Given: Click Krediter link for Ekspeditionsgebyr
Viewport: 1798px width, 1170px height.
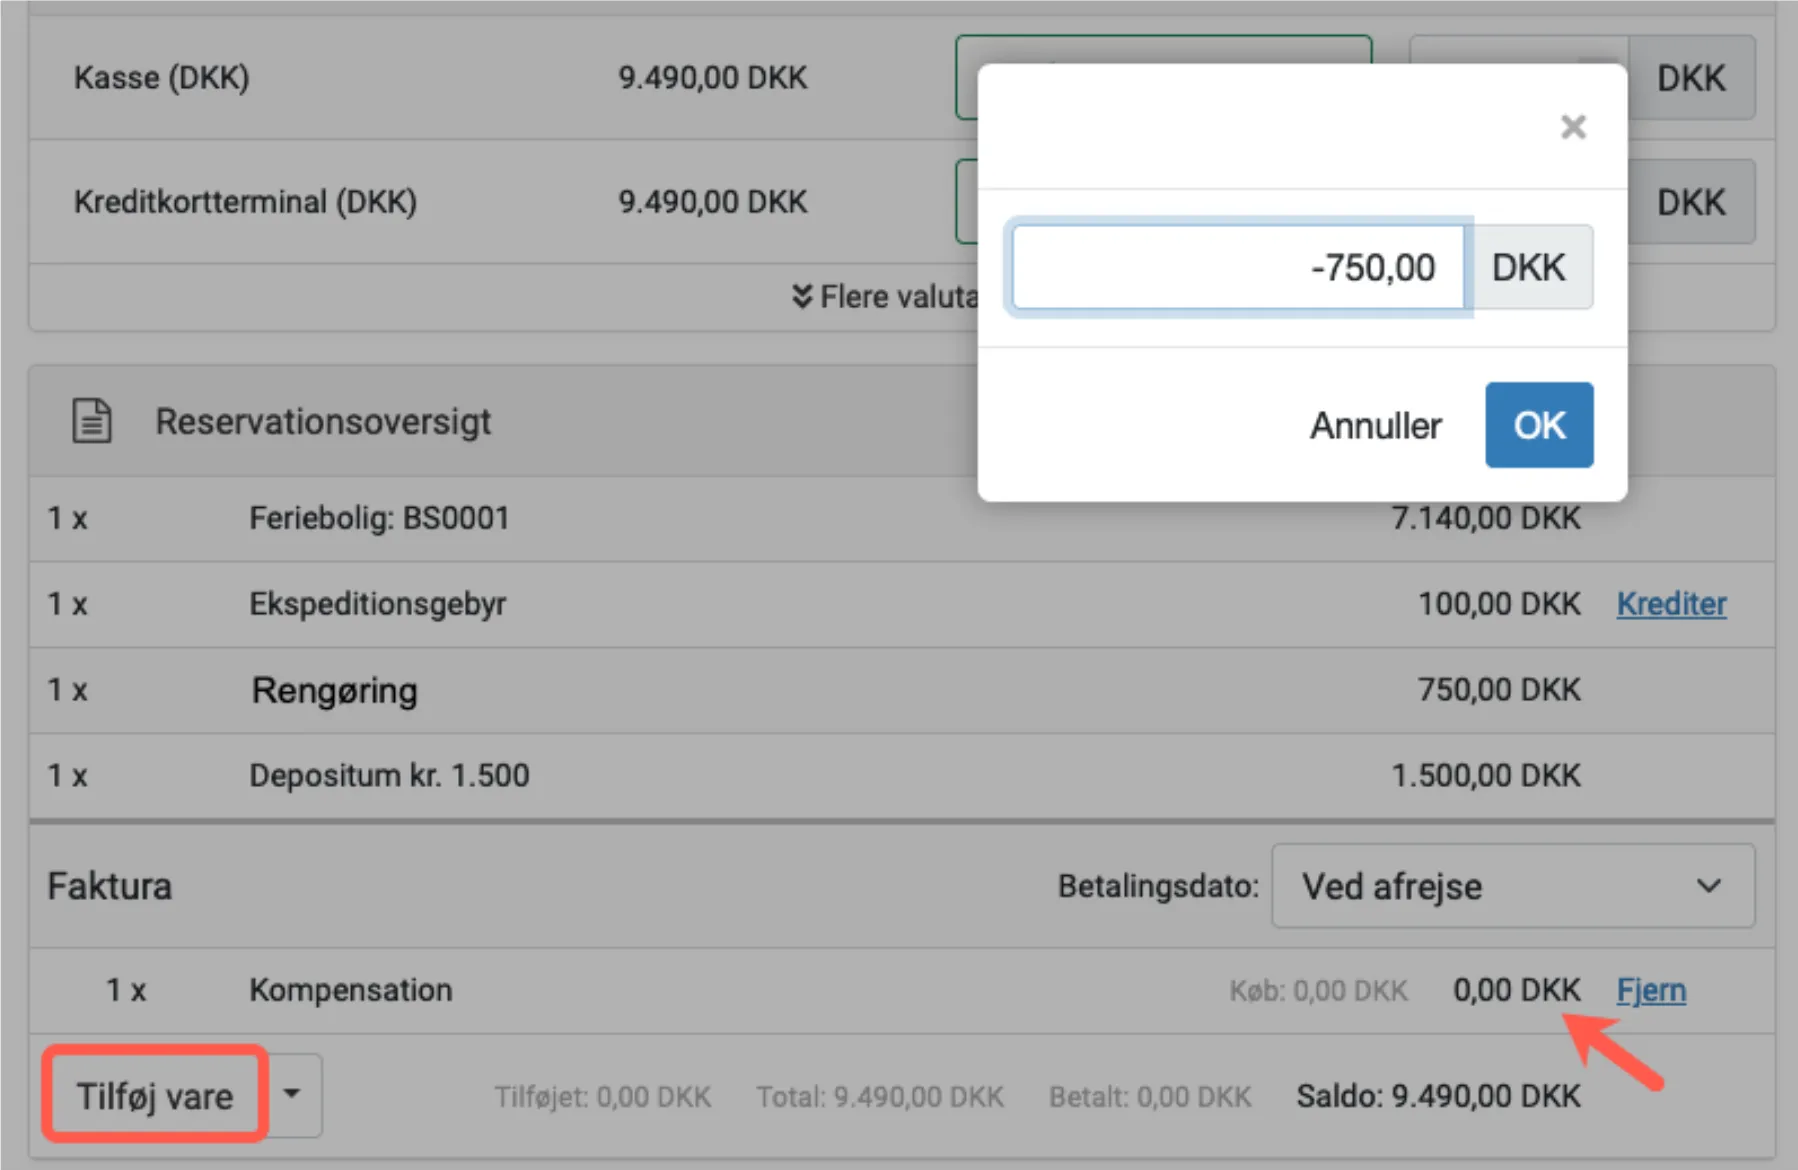Looking at the screenshot, I should (1671, 604).
